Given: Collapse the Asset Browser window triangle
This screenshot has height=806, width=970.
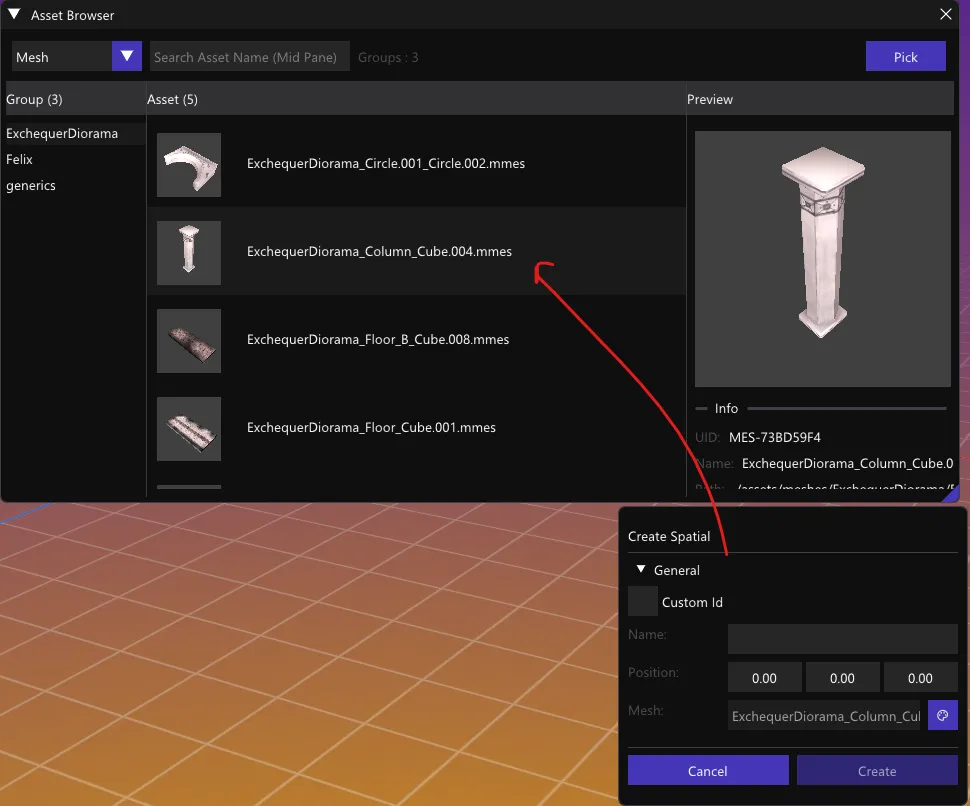Looking at the screenshot, I should click(x=14, y=14).
